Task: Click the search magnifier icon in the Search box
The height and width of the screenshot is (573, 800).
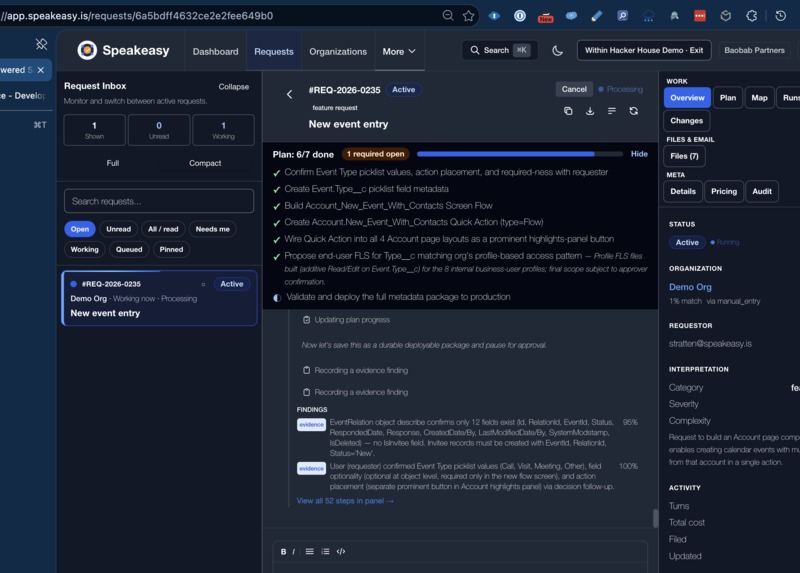Action: 474,50
